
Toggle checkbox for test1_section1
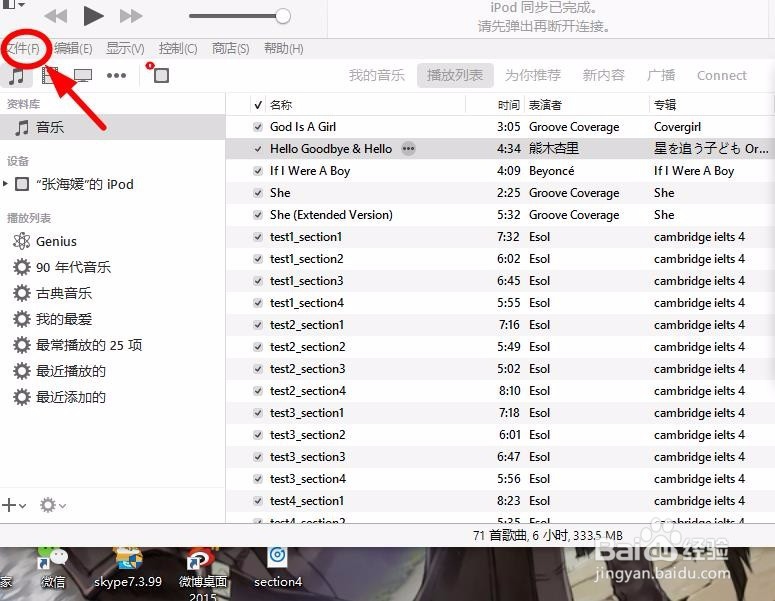[x=258, y=237]
